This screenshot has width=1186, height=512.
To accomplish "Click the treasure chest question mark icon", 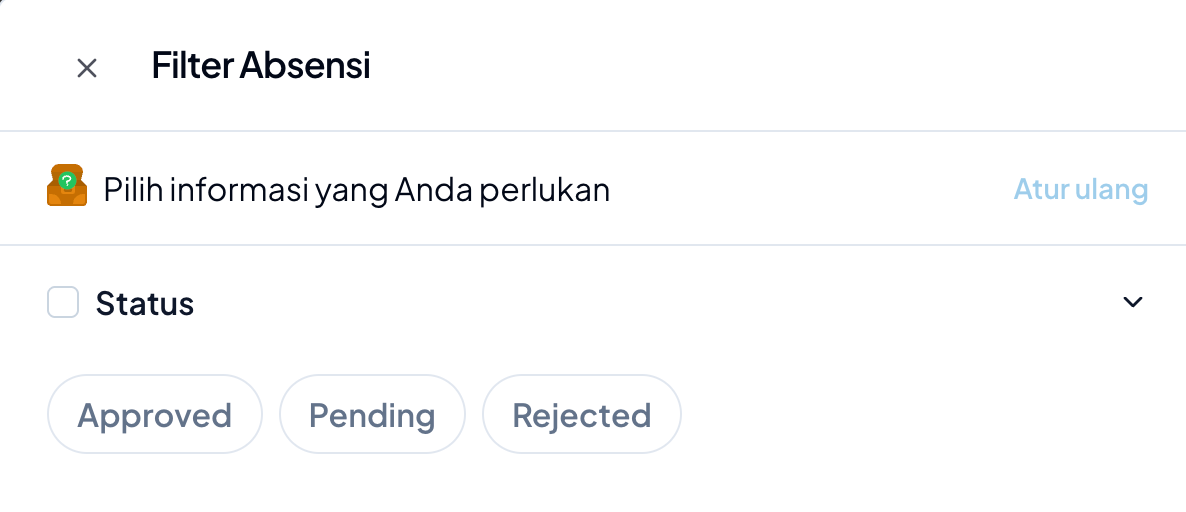I will (67, 186).
